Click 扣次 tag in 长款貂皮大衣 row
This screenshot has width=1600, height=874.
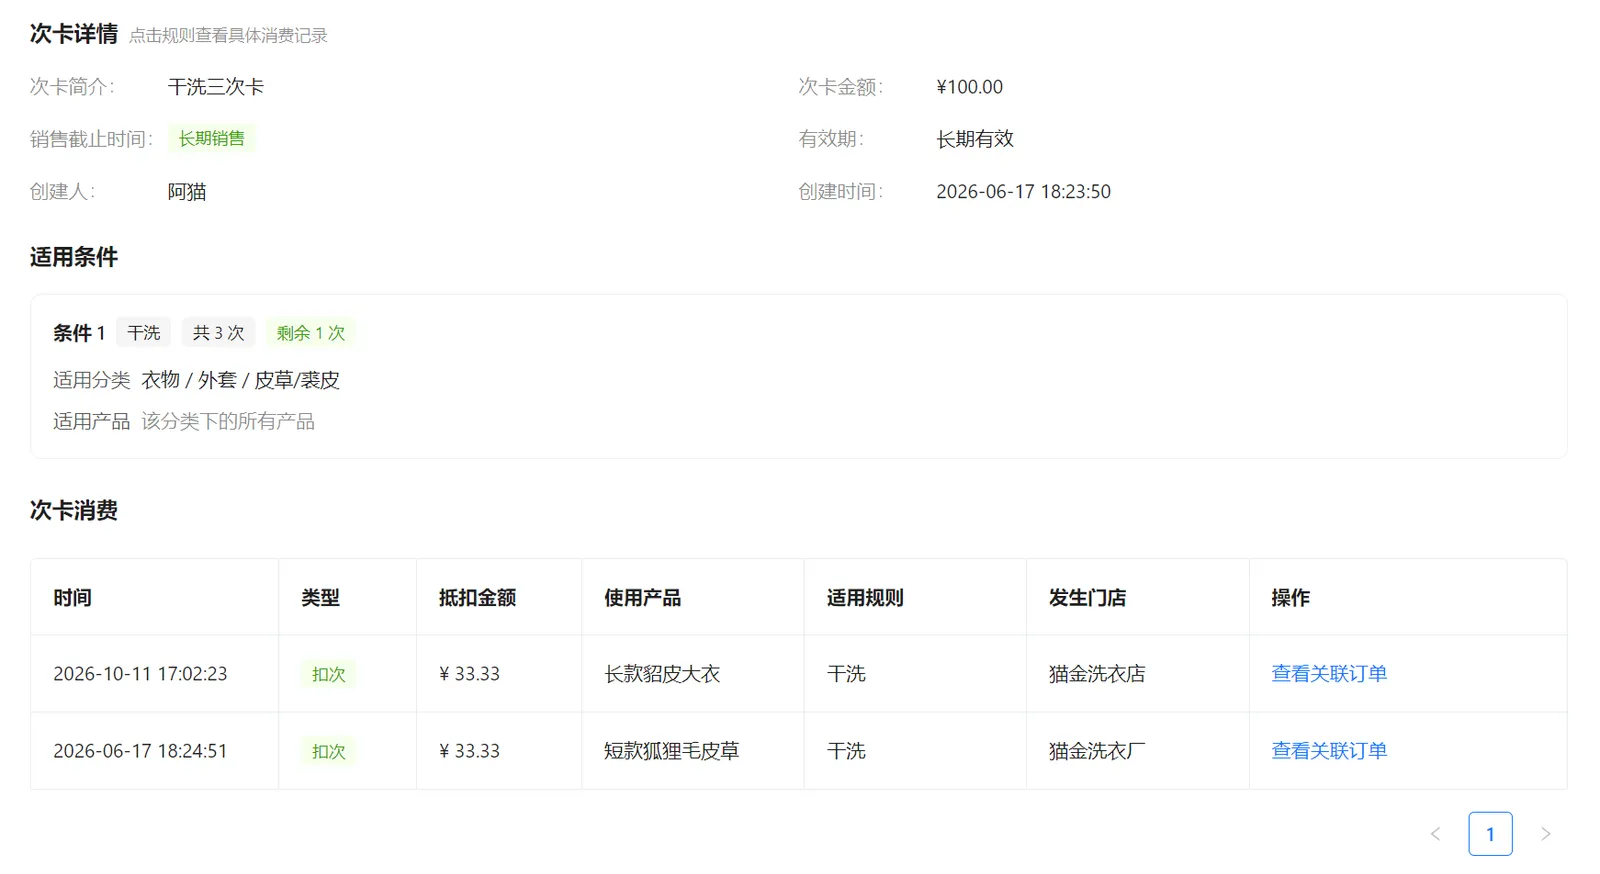329,674
